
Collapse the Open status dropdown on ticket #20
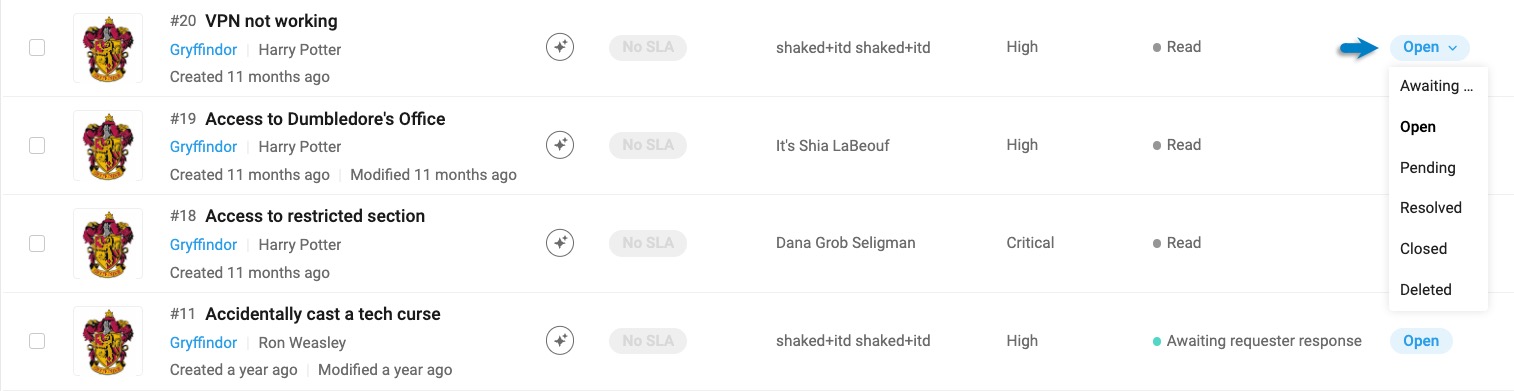[x=1429, y=47]
